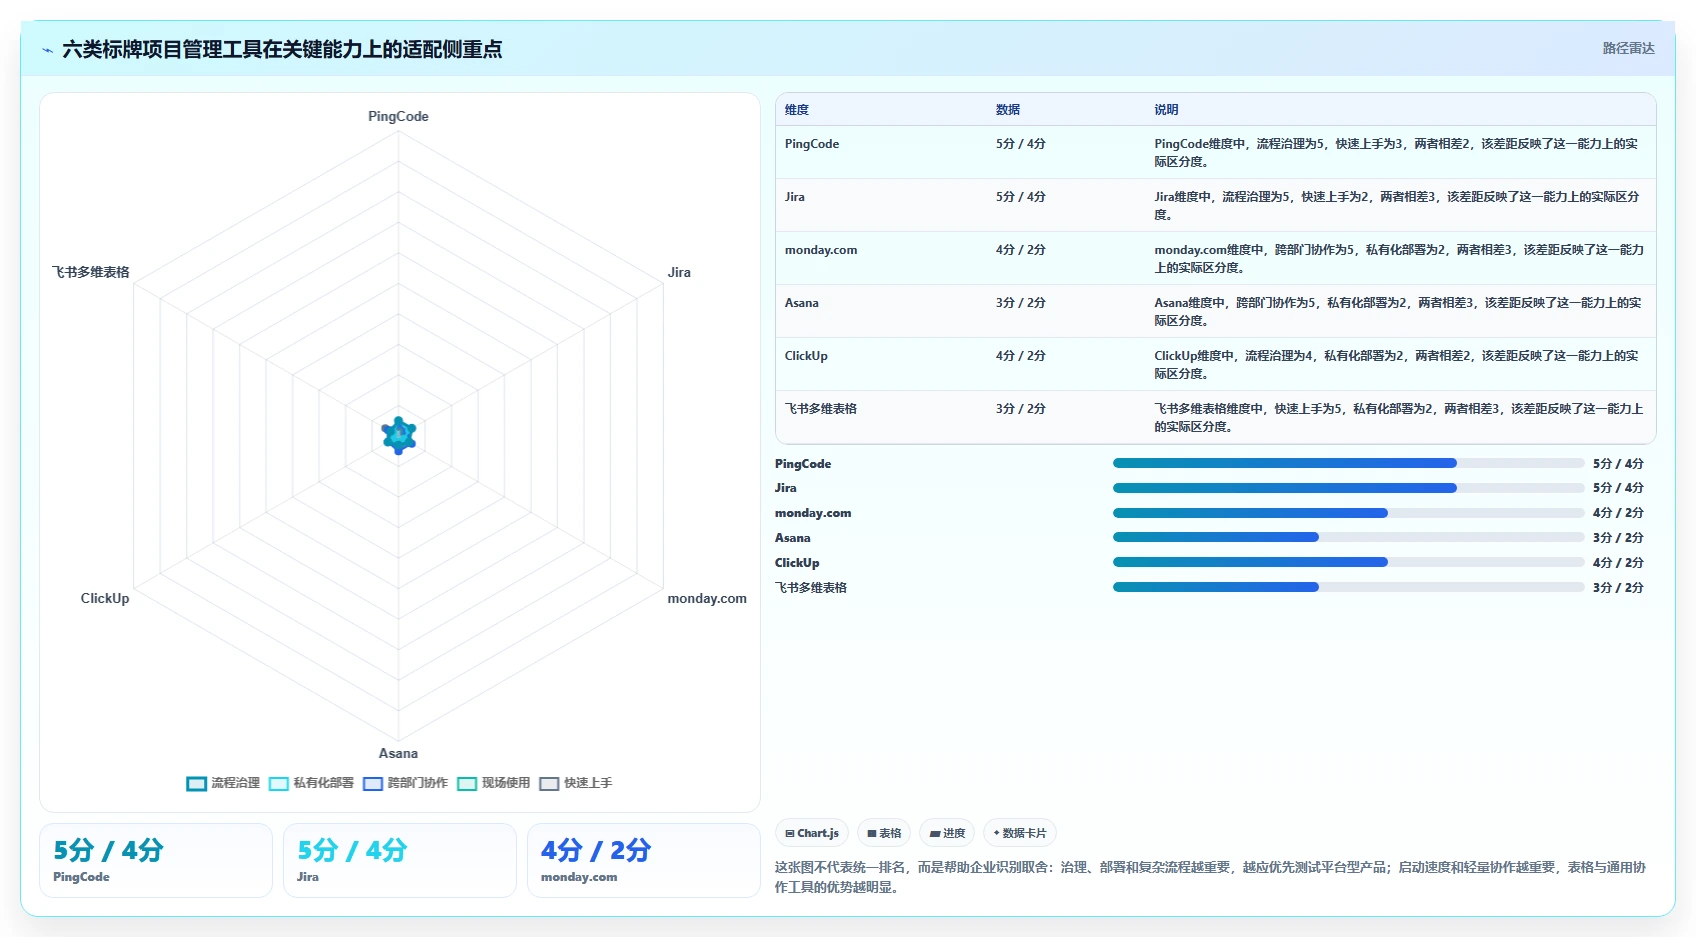Image resolution: width=1696 pixels, height=937 pixels.
Task: Click the Chart.js tag chip
Action: click(812, 833)
